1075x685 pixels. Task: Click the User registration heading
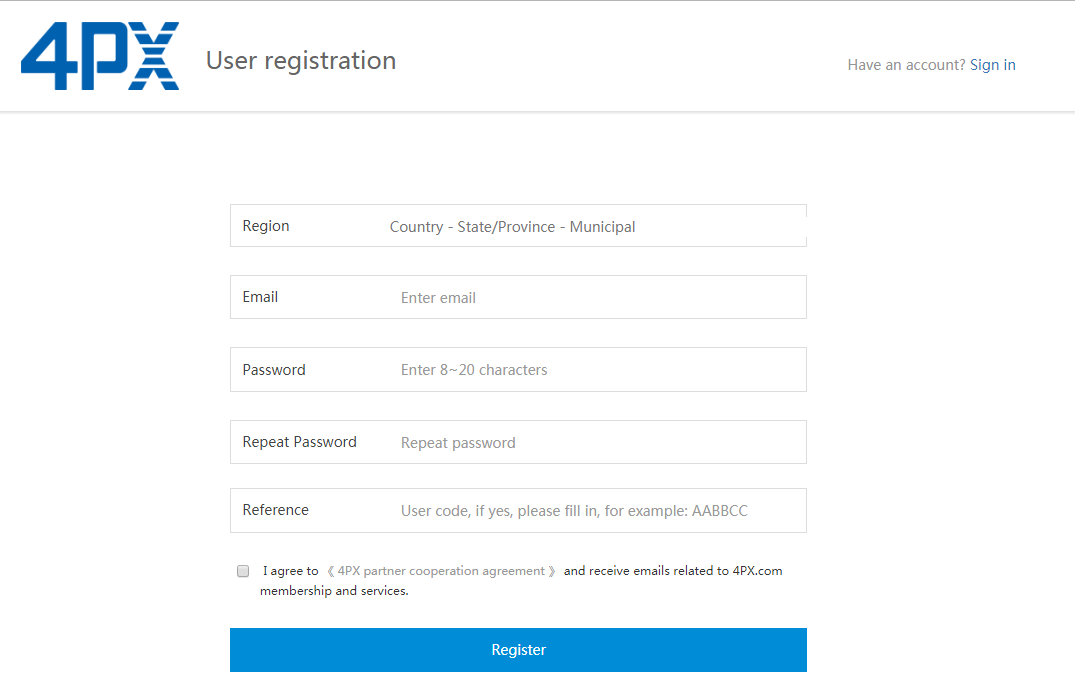tap(301, 60)
